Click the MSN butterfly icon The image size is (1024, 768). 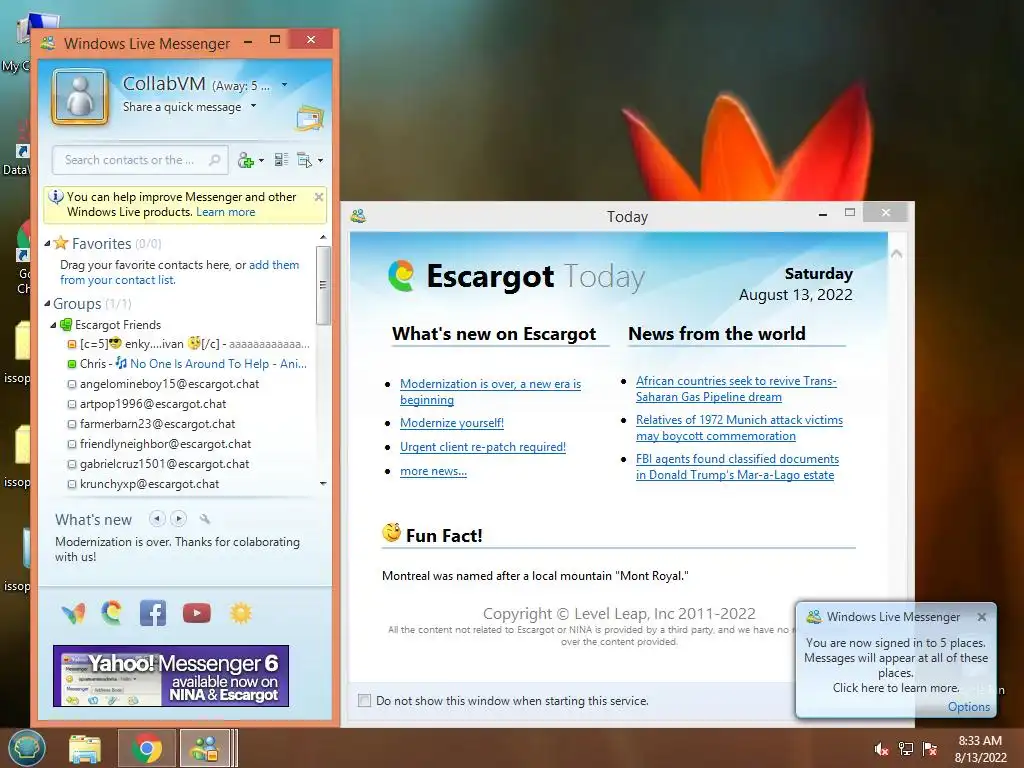click(73, 613)
